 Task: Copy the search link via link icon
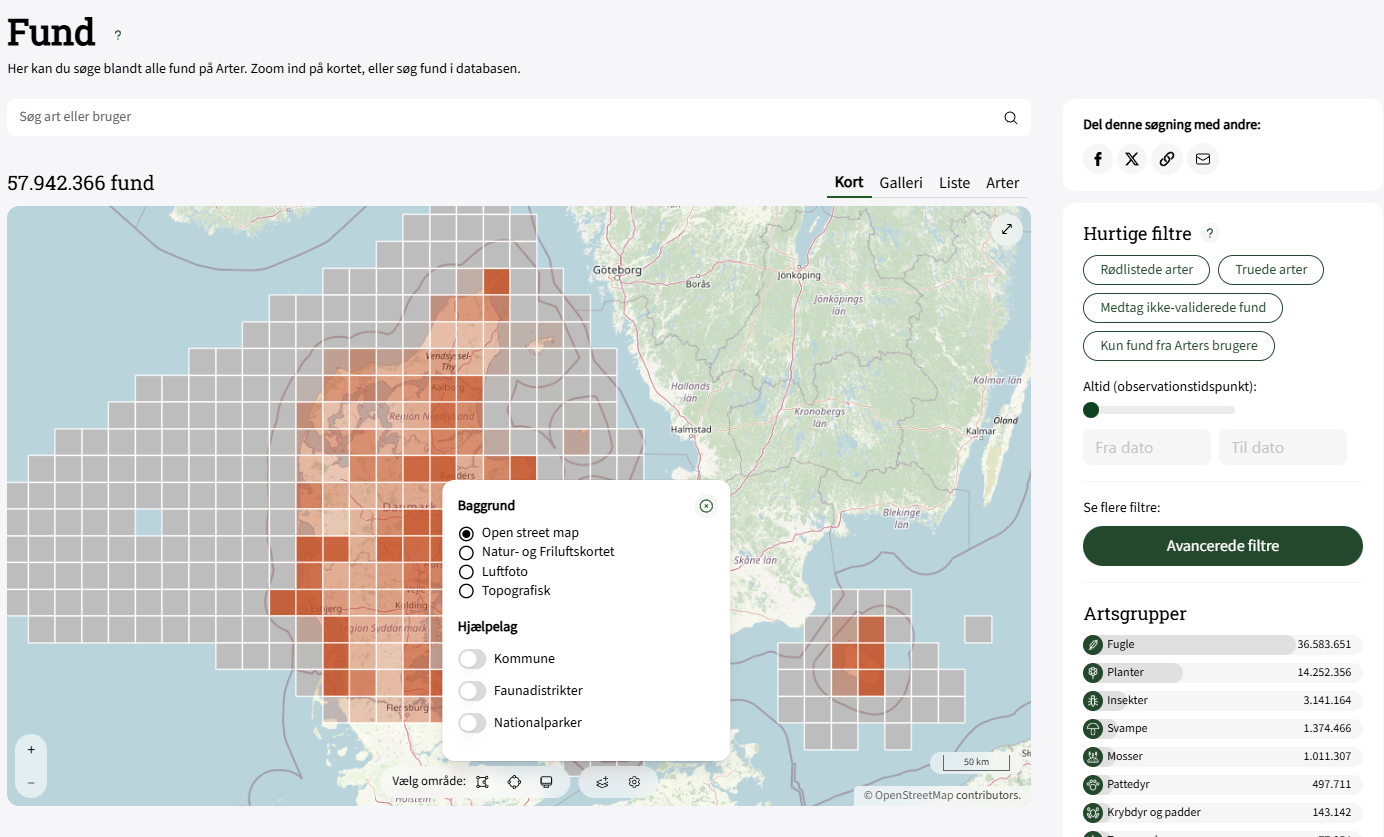1166,159
